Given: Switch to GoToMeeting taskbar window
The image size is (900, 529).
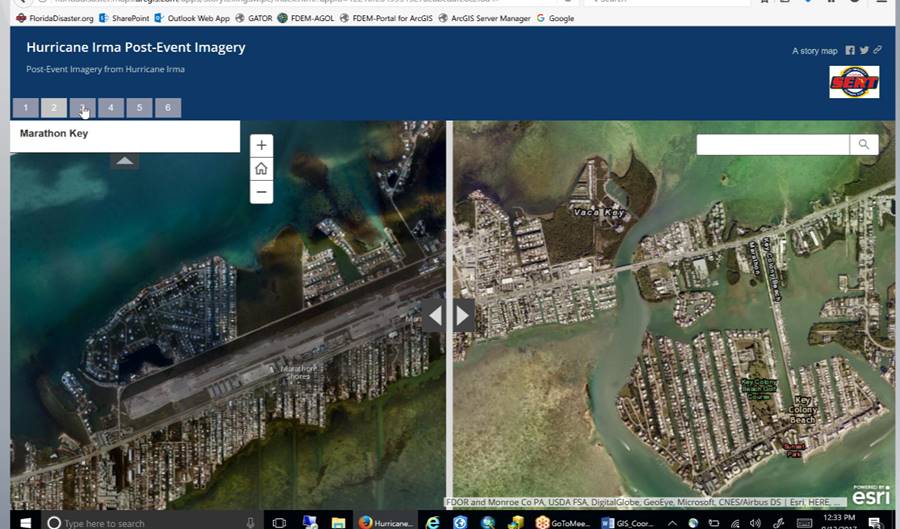Looking at the screenshot, I should [564, 522].
